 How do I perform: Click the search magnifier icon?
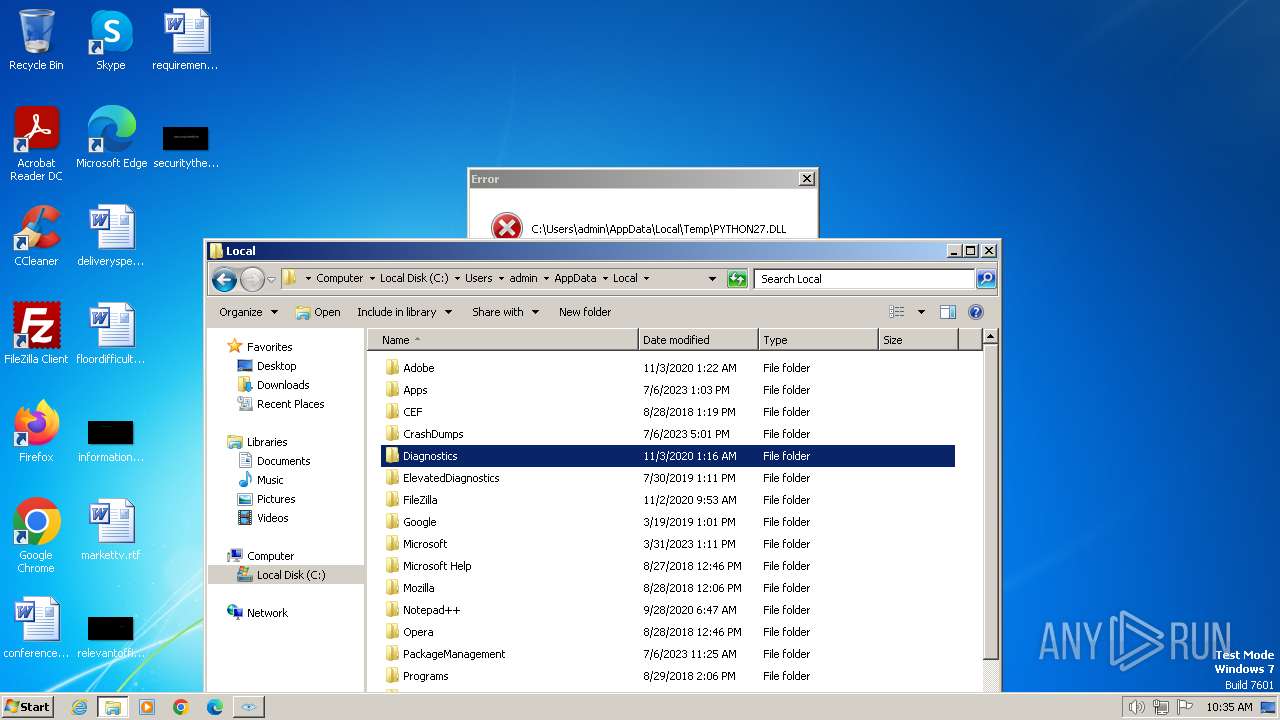point(986,279)
